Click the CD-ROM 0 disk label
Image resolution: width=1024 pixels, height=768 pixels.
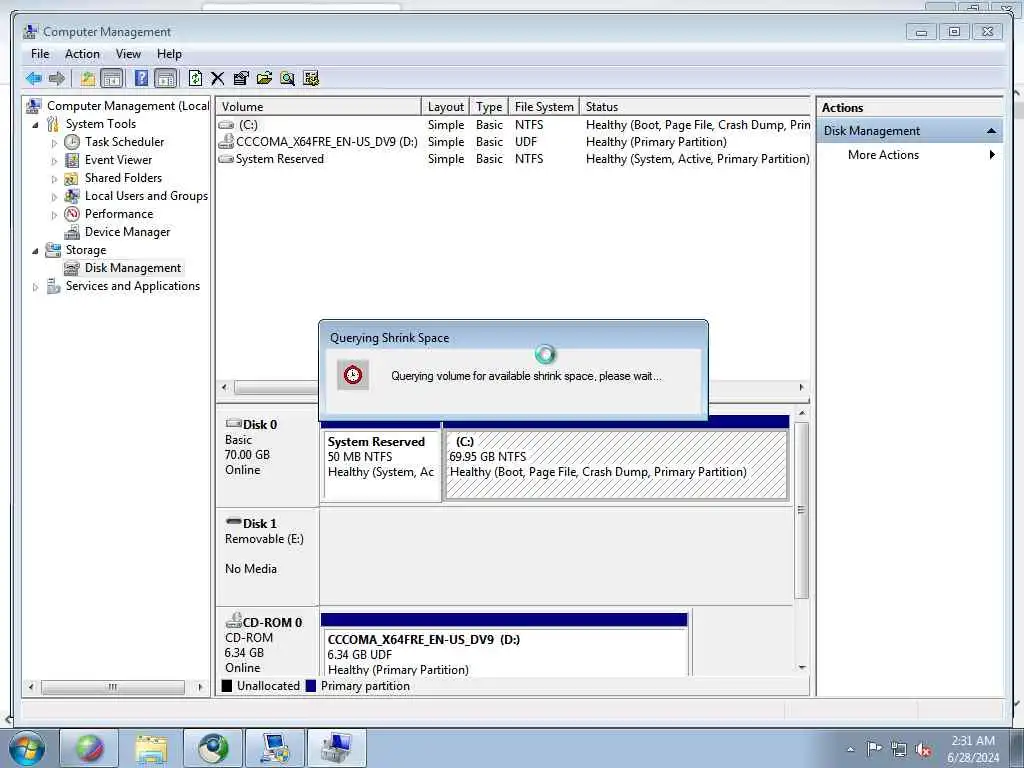[267, 643]
